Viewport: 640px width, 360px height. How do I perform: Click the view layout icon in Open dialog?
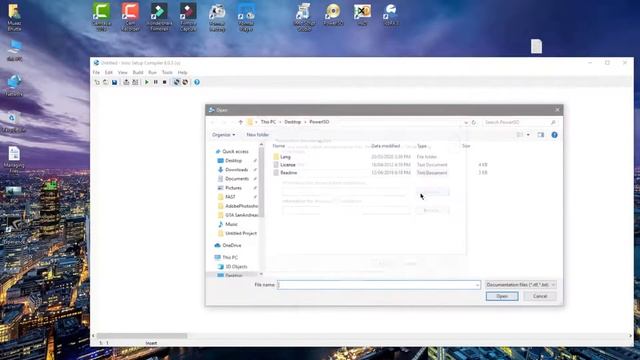520,135
